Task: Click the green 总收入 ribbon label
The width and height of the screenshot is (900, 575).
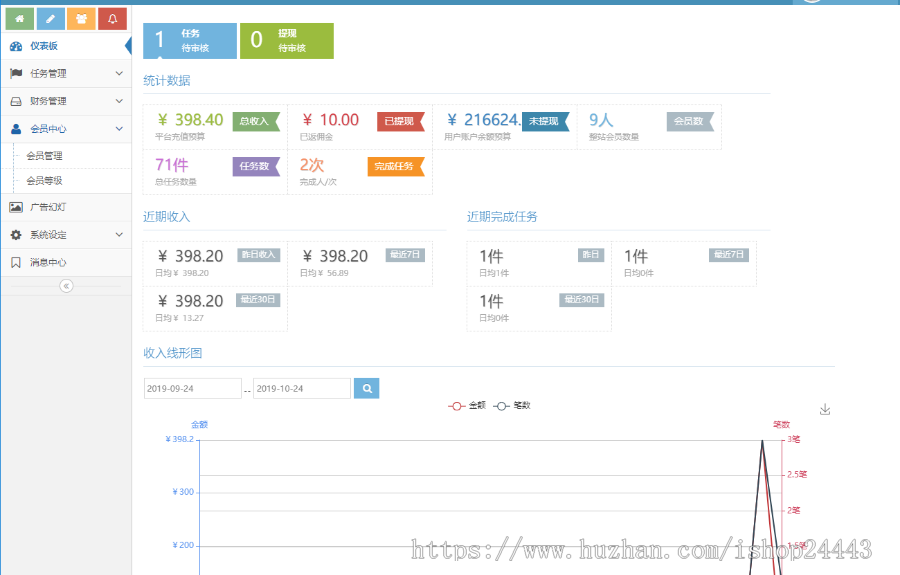Action: 256,121
